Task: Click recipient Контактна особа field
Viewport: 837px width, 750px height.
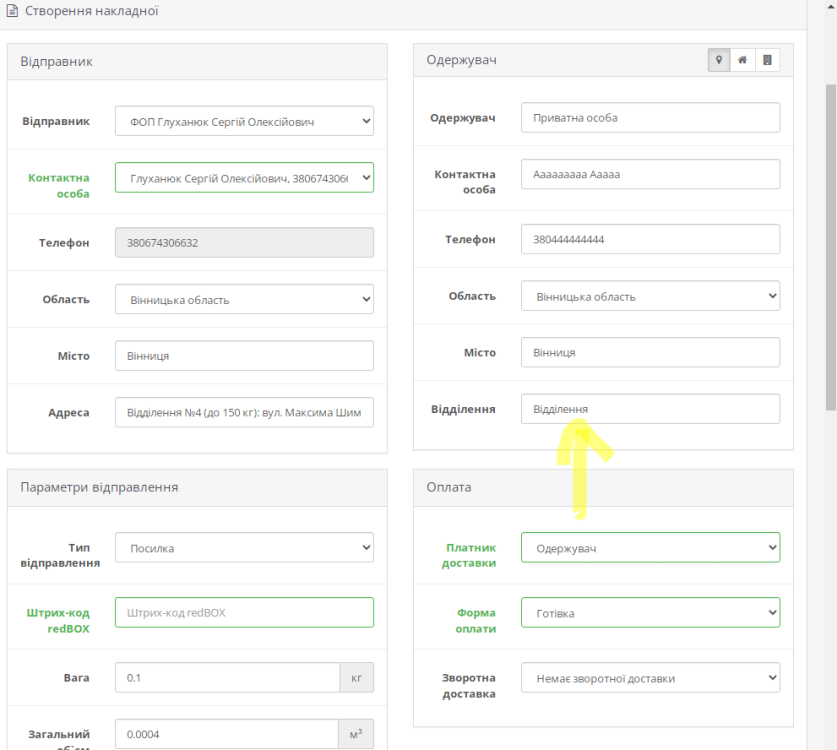Action: click(x=650, y=174)
